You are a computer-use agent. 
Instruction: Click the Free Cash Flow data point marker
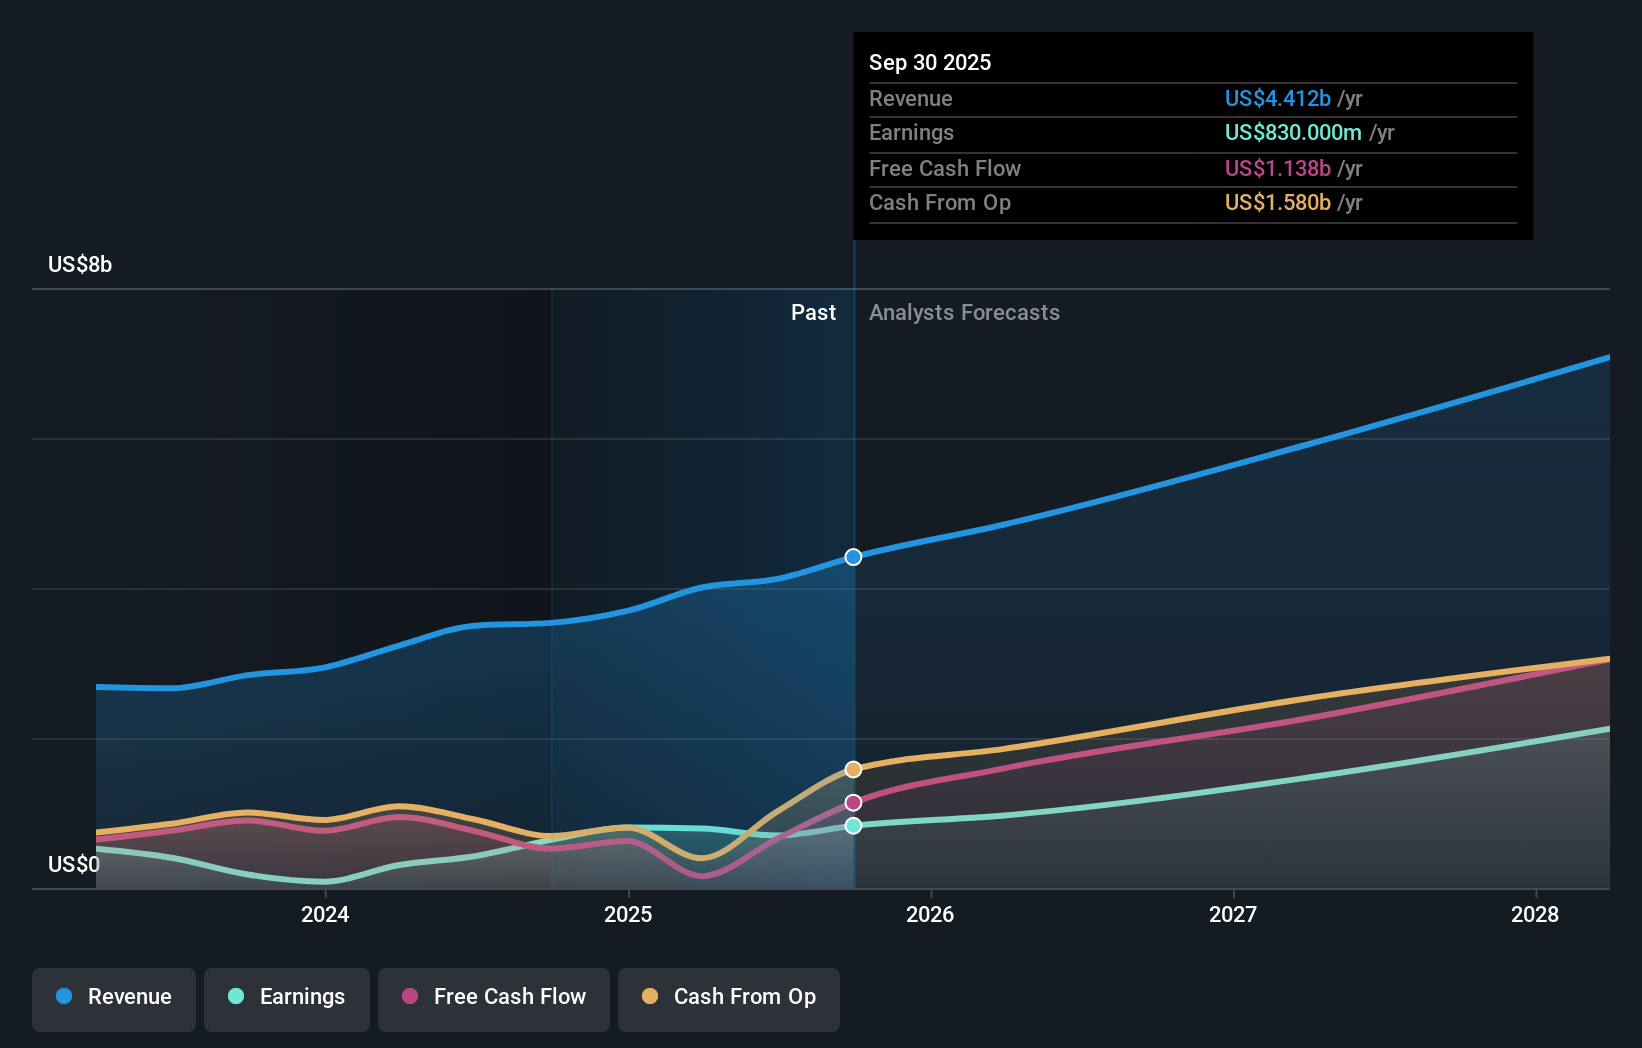click(x=853, y=803)
